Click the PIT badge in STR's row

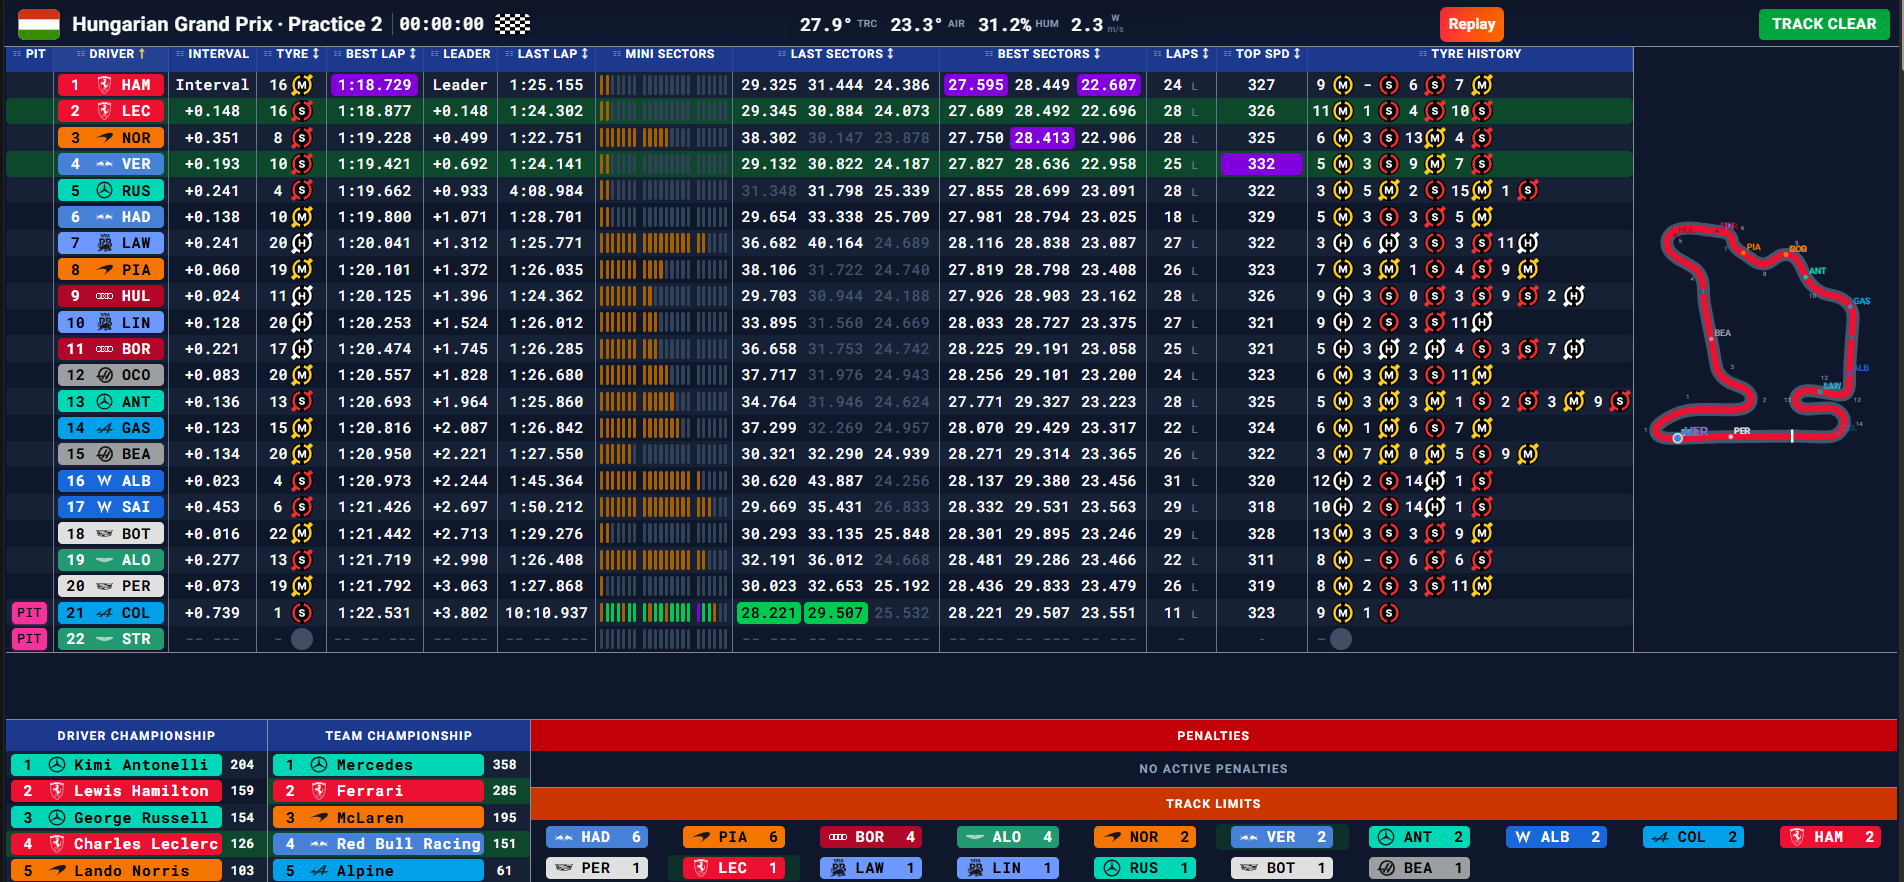tap(30, 639)
